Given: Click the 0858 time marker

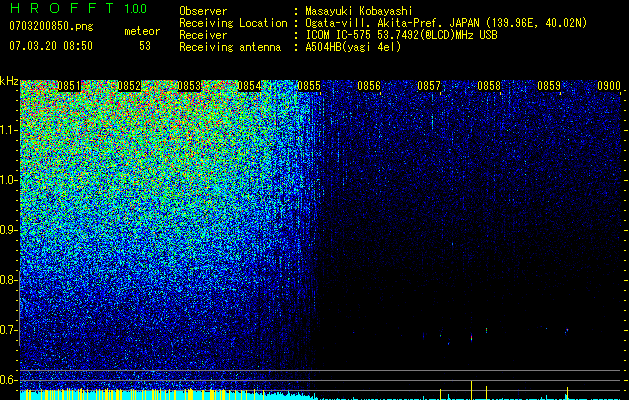Looking at the screenshot, I should tap(489, 86).
